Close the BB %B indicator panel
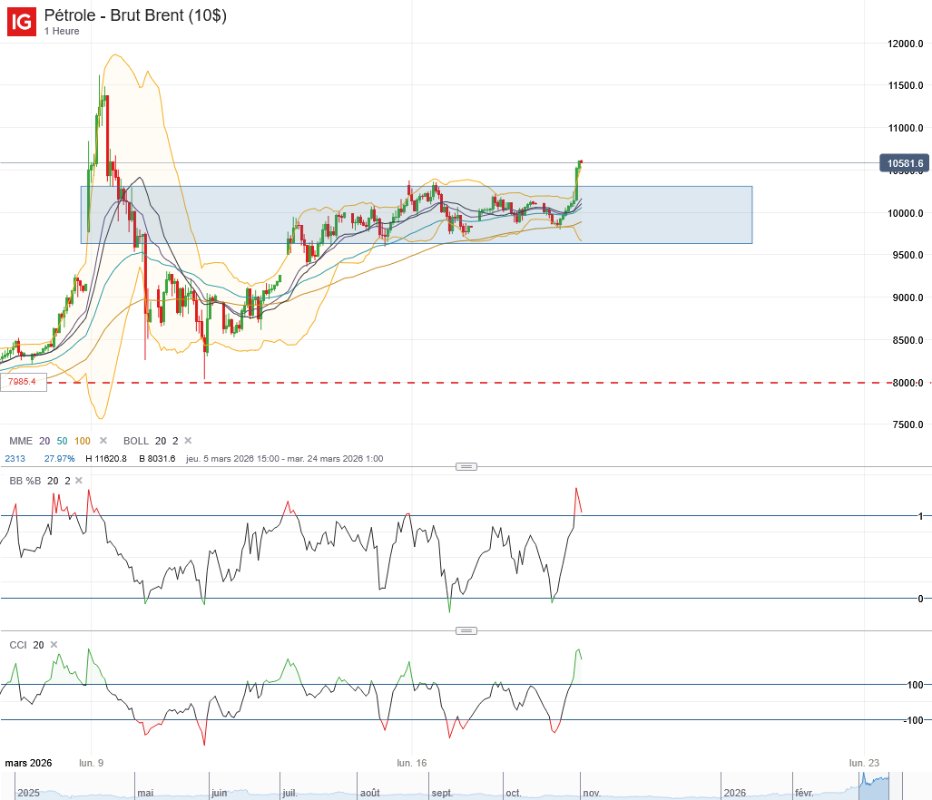932x800 pixels. 78,480
